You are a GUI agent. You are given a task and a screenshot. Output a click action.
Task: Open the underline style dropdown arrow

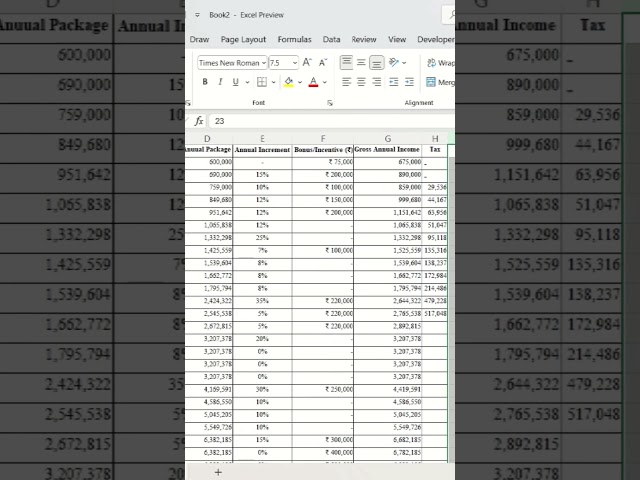(247, 82)
